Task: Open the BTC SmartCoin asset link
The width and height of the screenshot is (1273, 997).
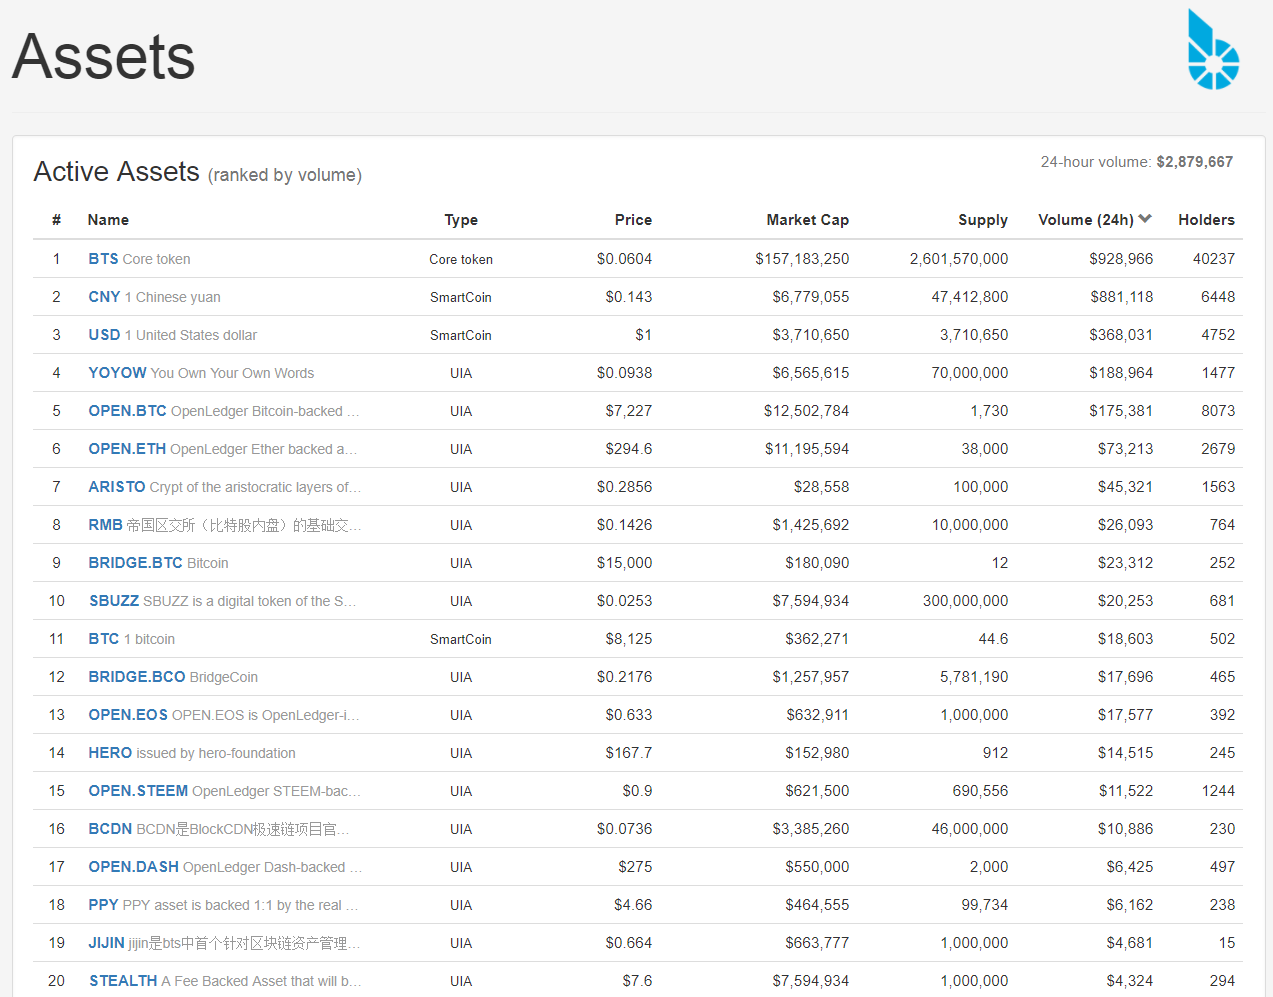Action: pos(104,639)
